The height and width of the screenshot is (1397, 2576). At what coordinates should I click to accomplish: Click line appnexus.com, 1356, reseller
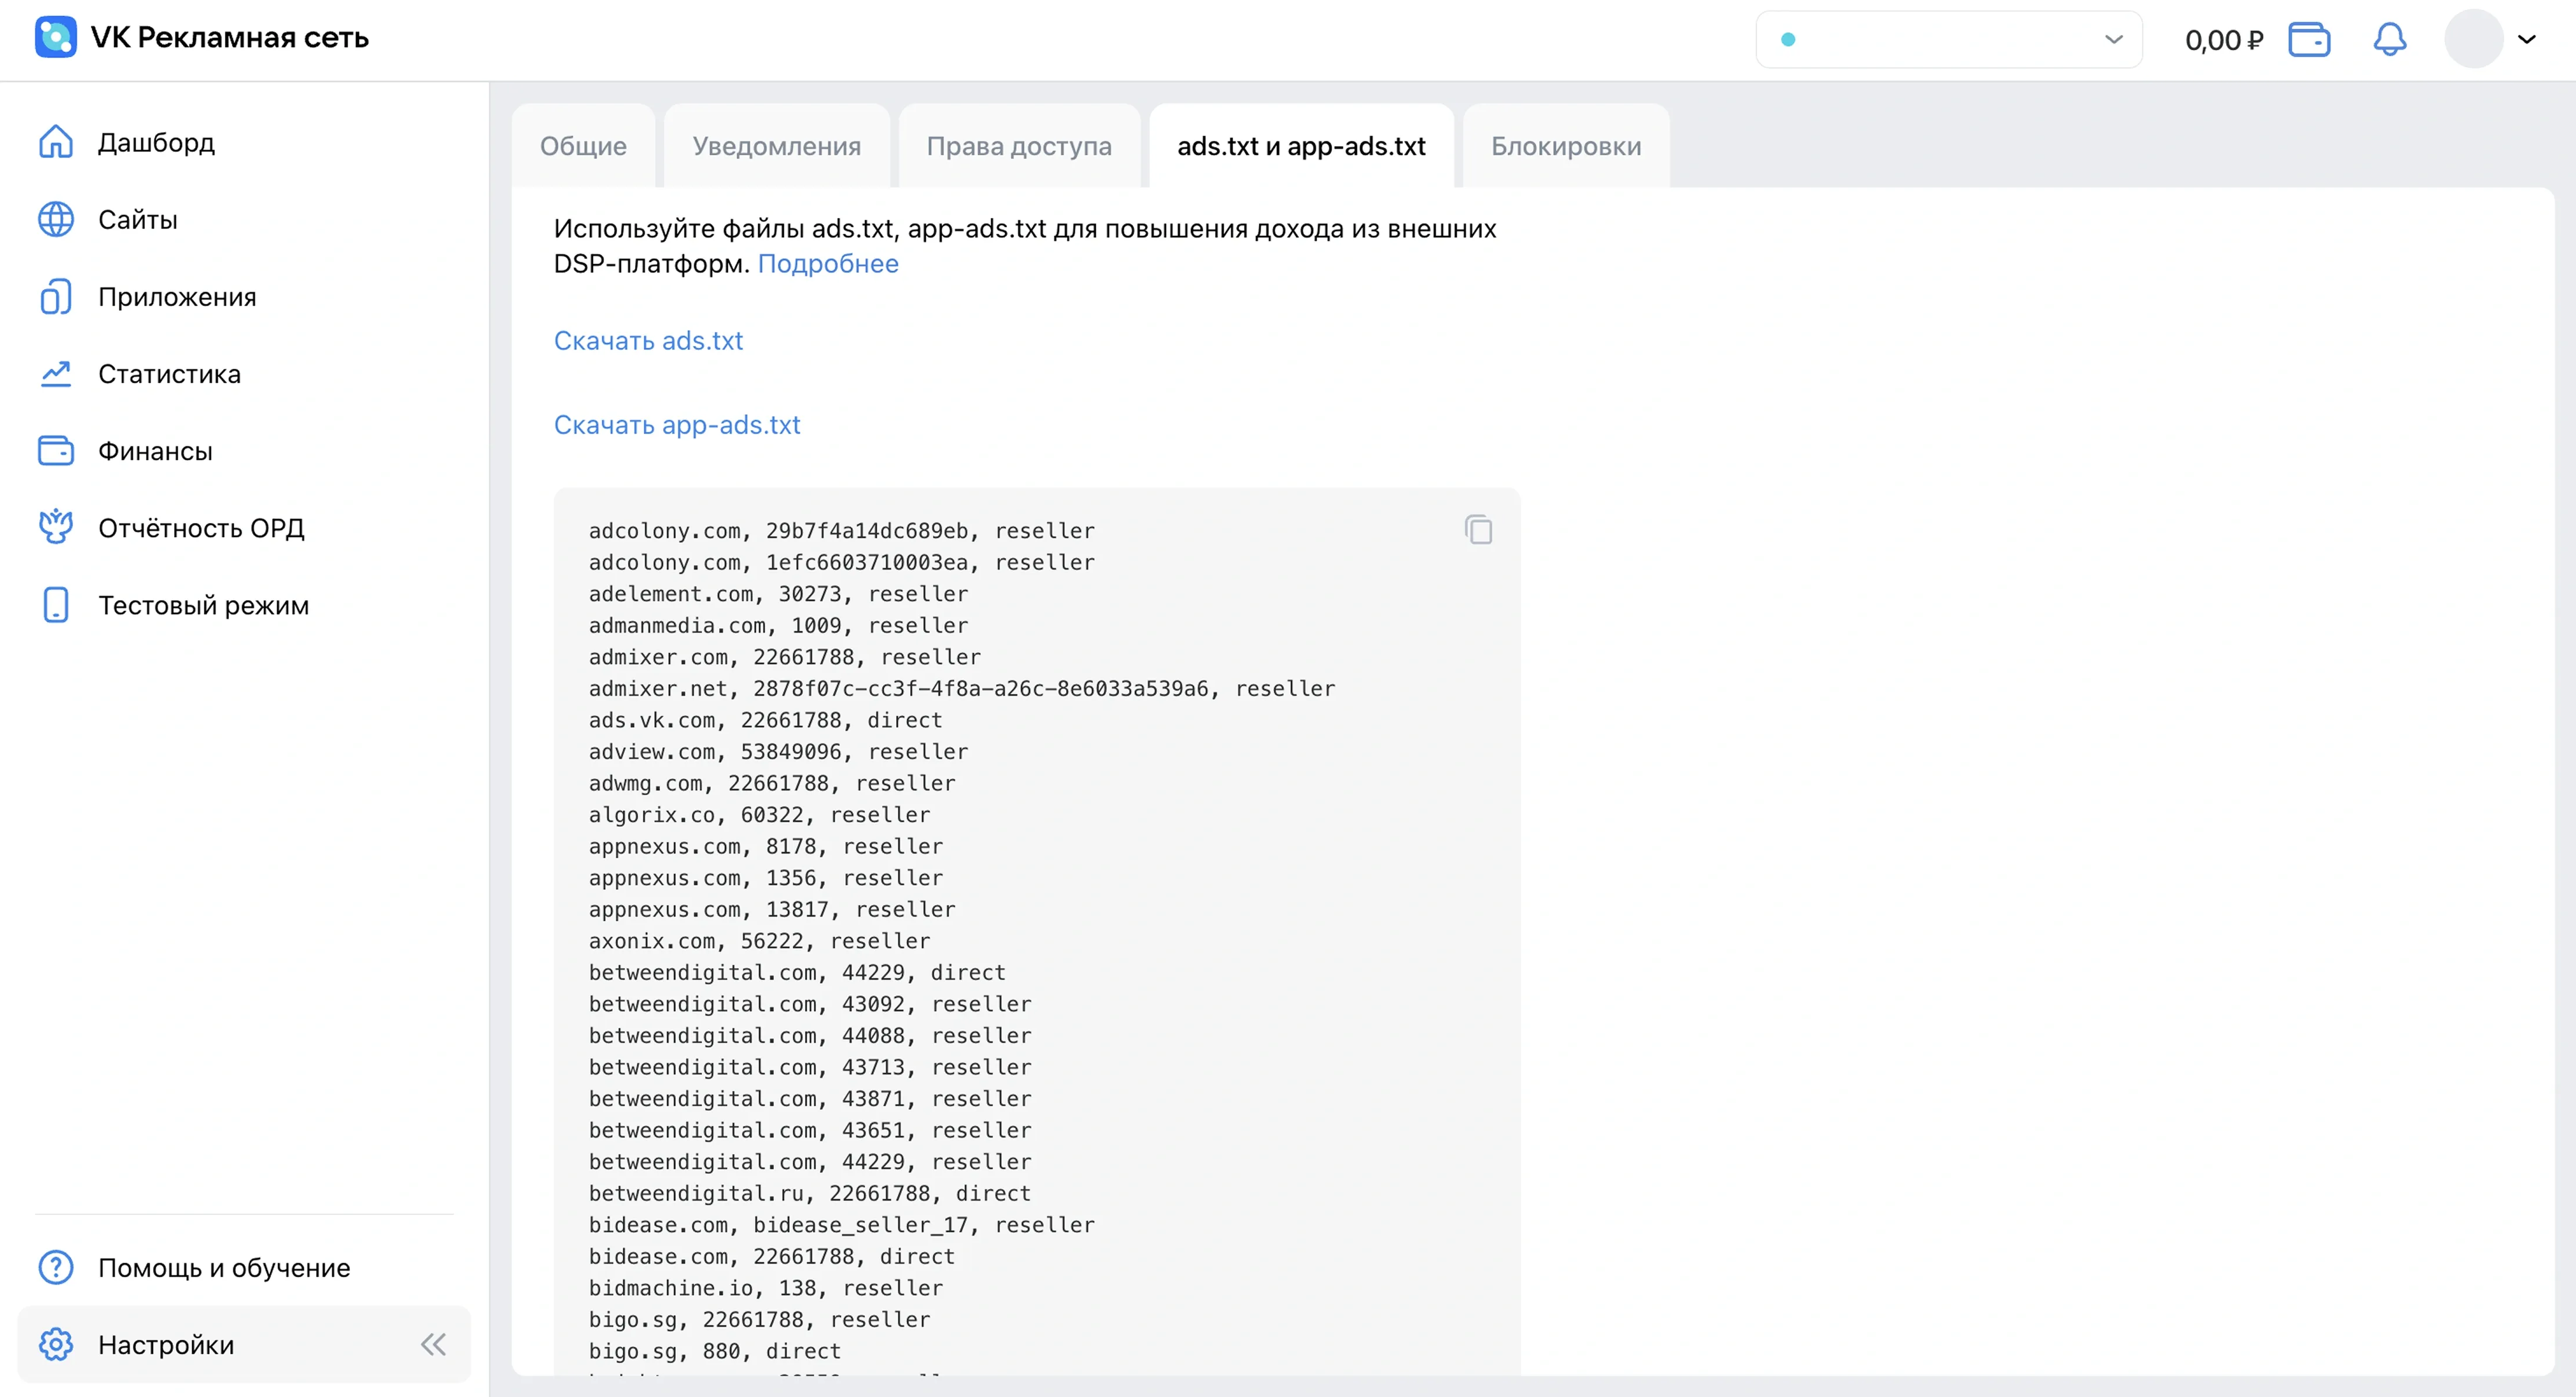point(766,878)
